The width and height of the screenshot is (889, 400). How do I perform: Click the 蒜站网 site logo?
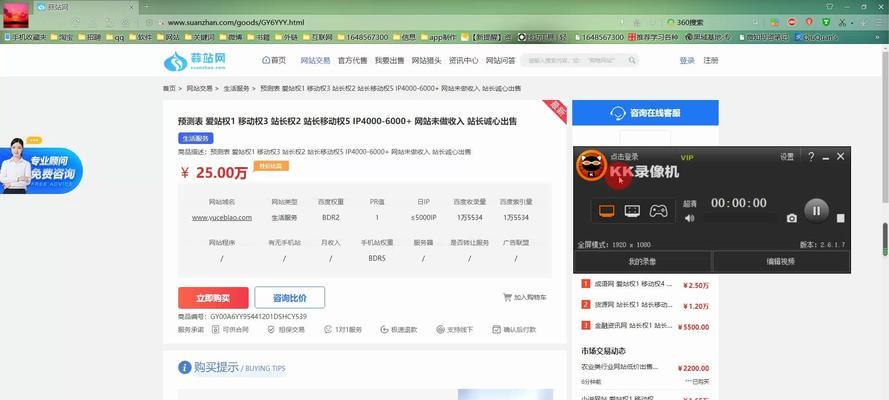195,61
